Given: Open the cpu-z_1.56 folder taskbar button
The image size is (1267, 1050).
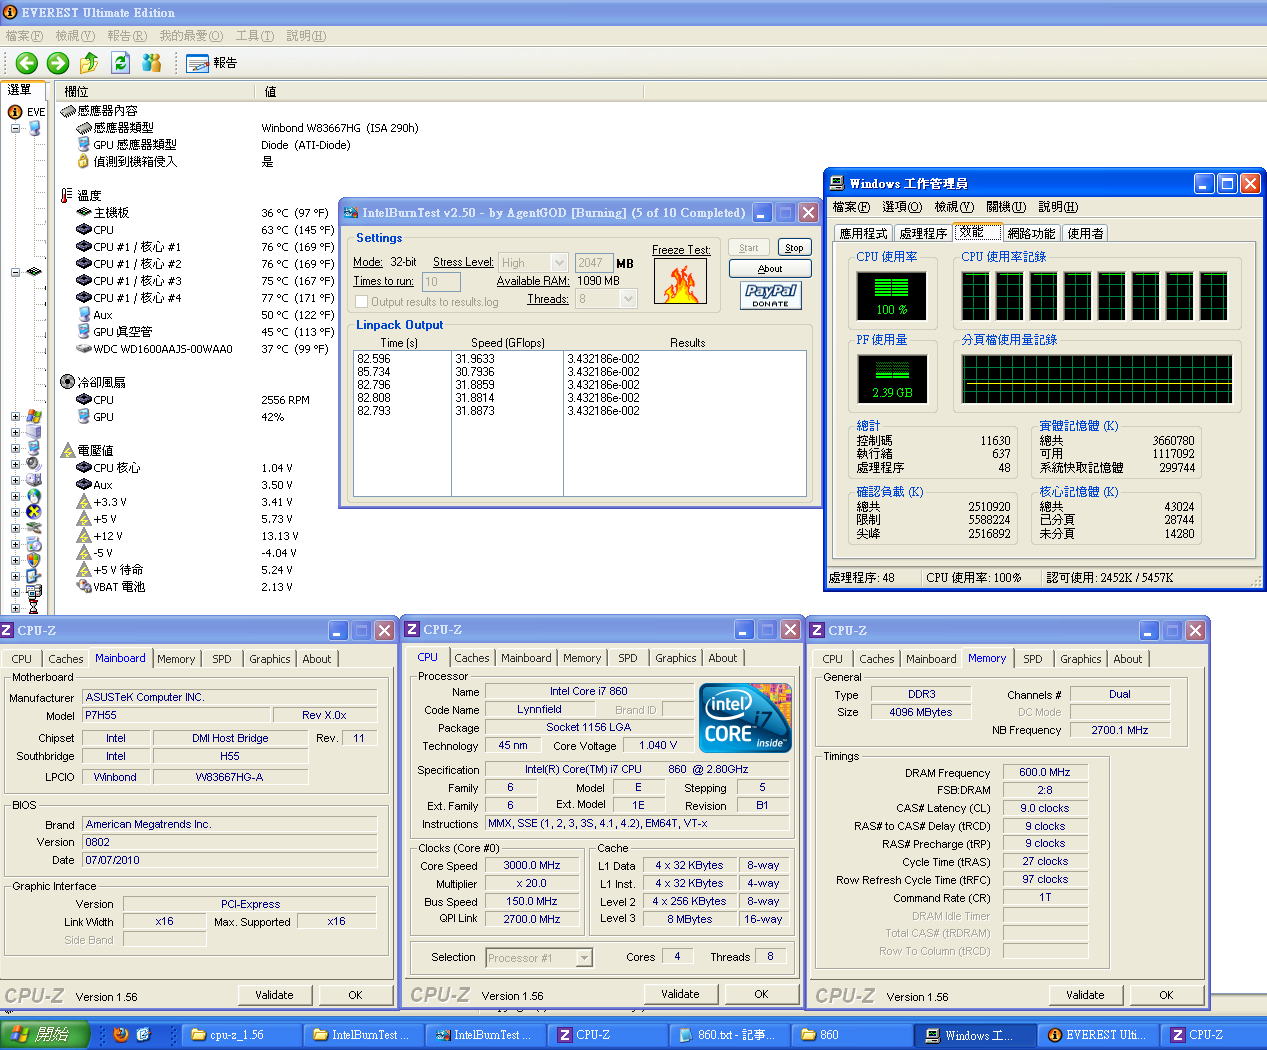Looking at the screenshot, I should coord(240,1035).
